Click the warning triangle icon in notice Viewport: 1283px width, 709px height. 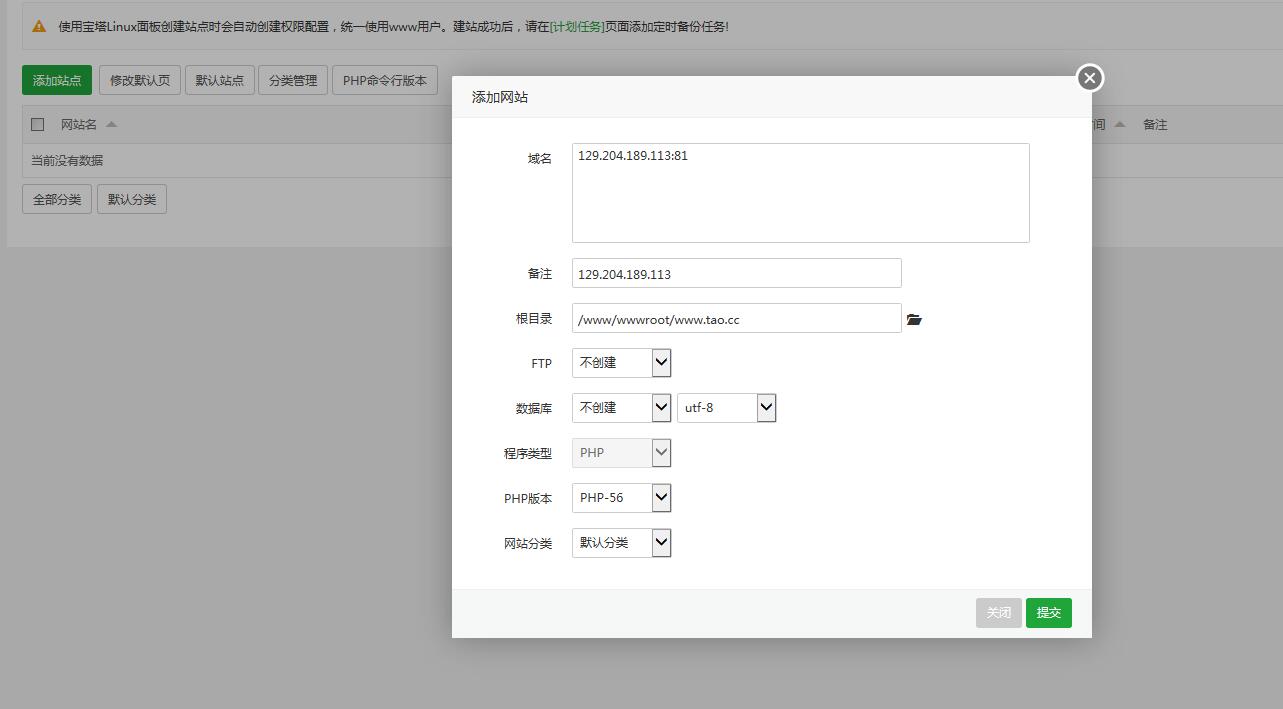click(39, 26)
